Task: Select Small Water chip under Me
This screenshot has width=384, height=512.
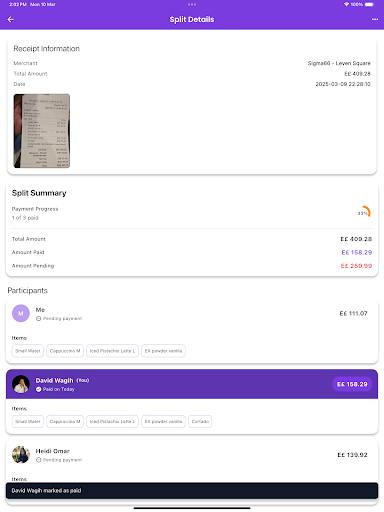Action: click(x=28, y=351)
